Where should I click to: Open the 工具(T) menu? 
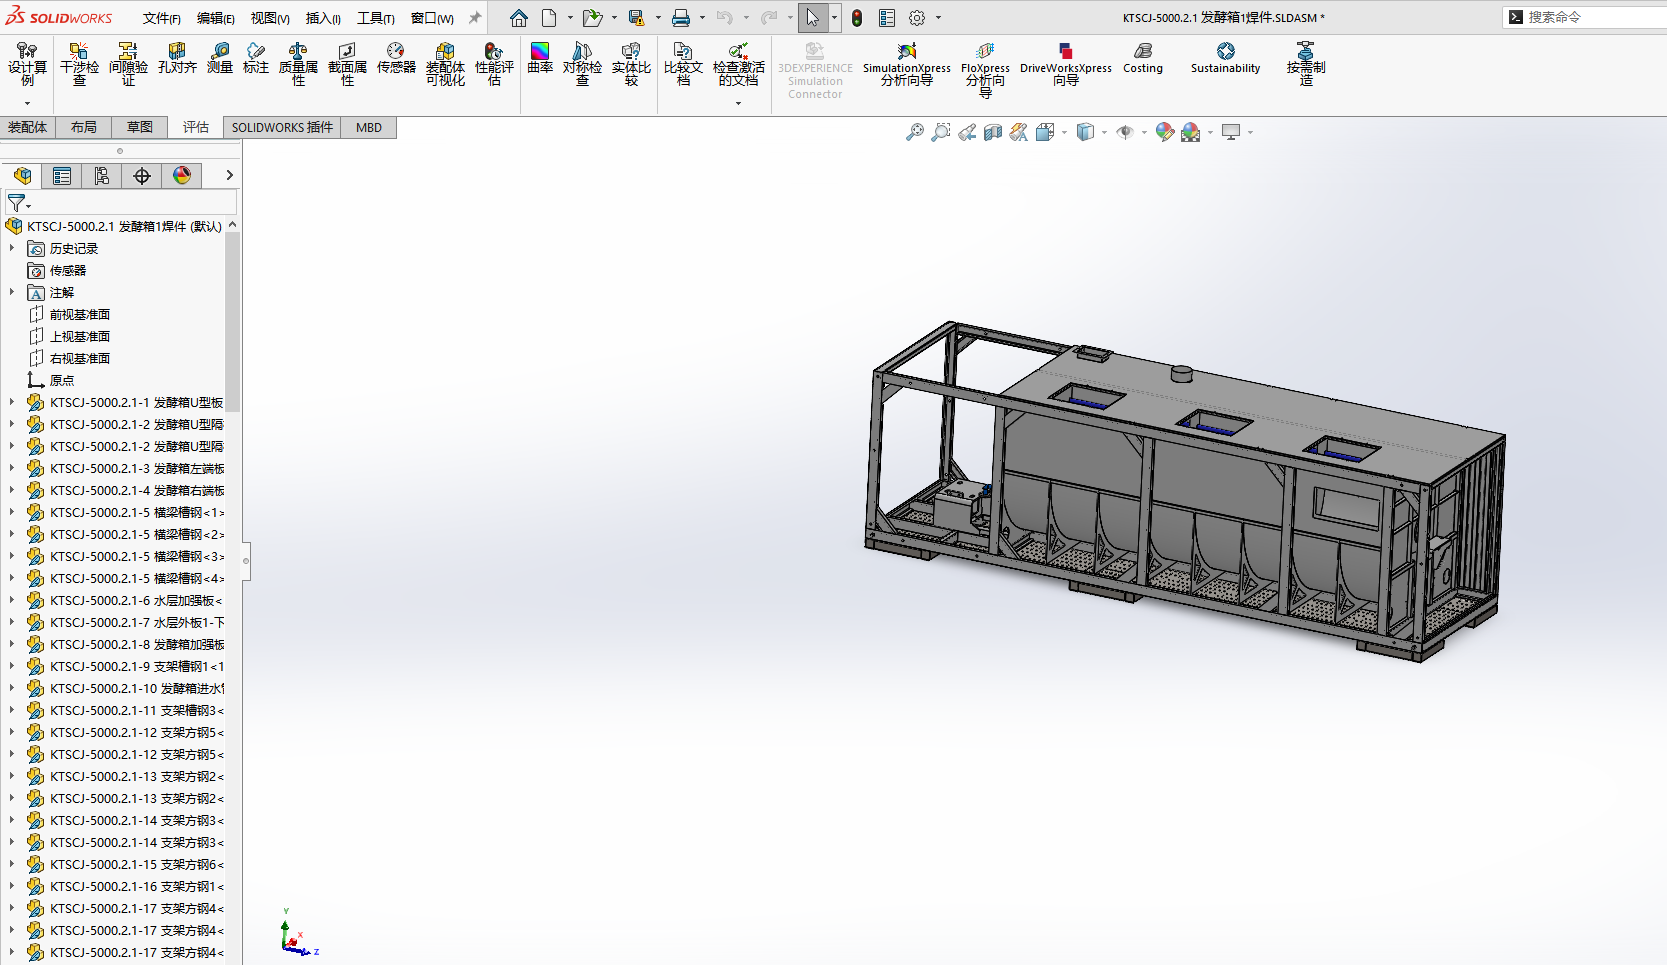pyautogui.click(x=375, y=18)
